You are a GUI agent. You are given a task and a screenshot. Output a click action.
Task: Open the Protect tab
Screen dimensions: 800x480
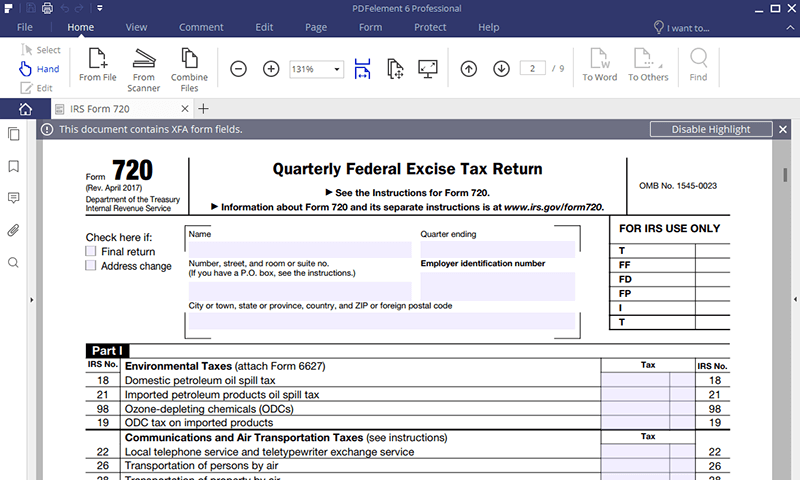(x=430, y=28)
